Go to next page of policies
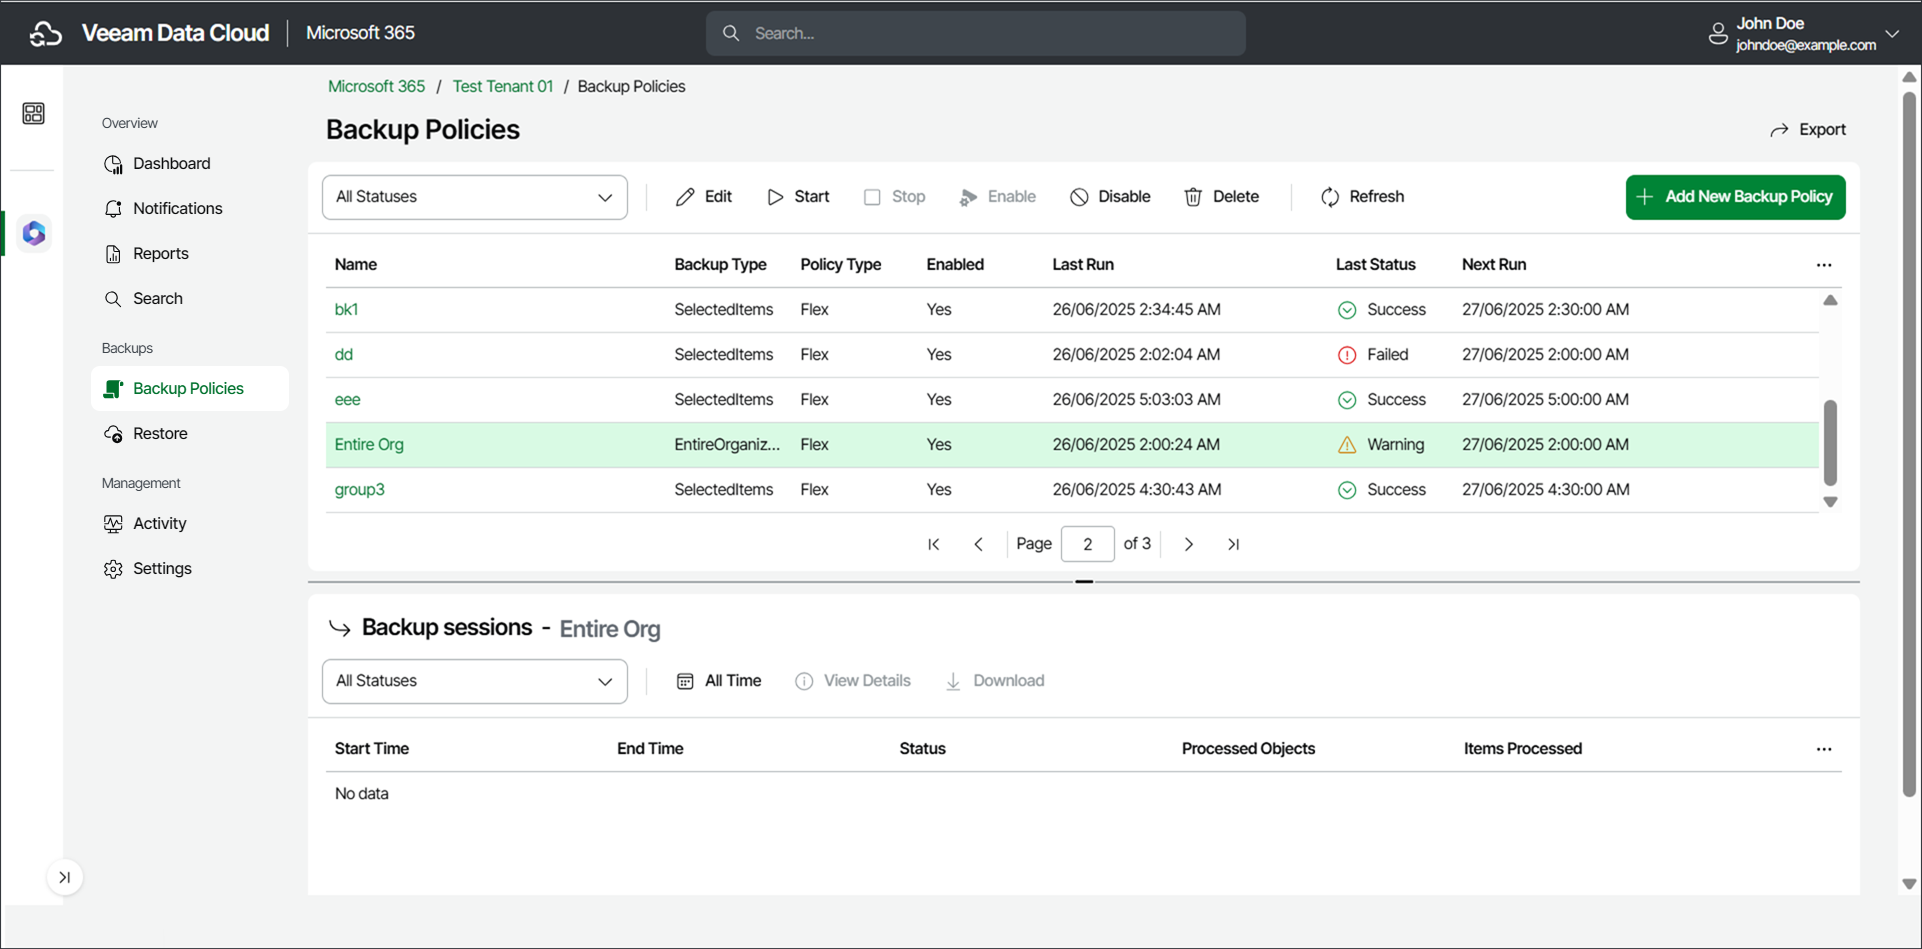This screenshot has height=949, width=1922. coord(1188,544)
